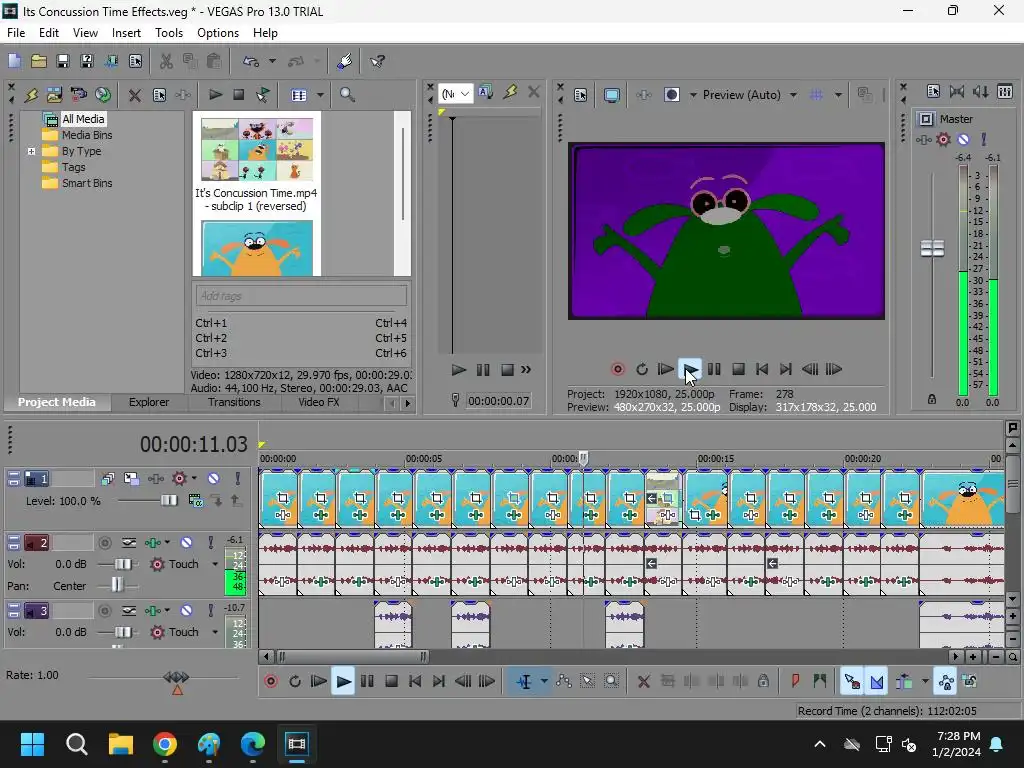Click the Add tags input field
Image resolution: width=1024 pixels, height=768 pixels.
pyautogui.click(x=301, y=296)
